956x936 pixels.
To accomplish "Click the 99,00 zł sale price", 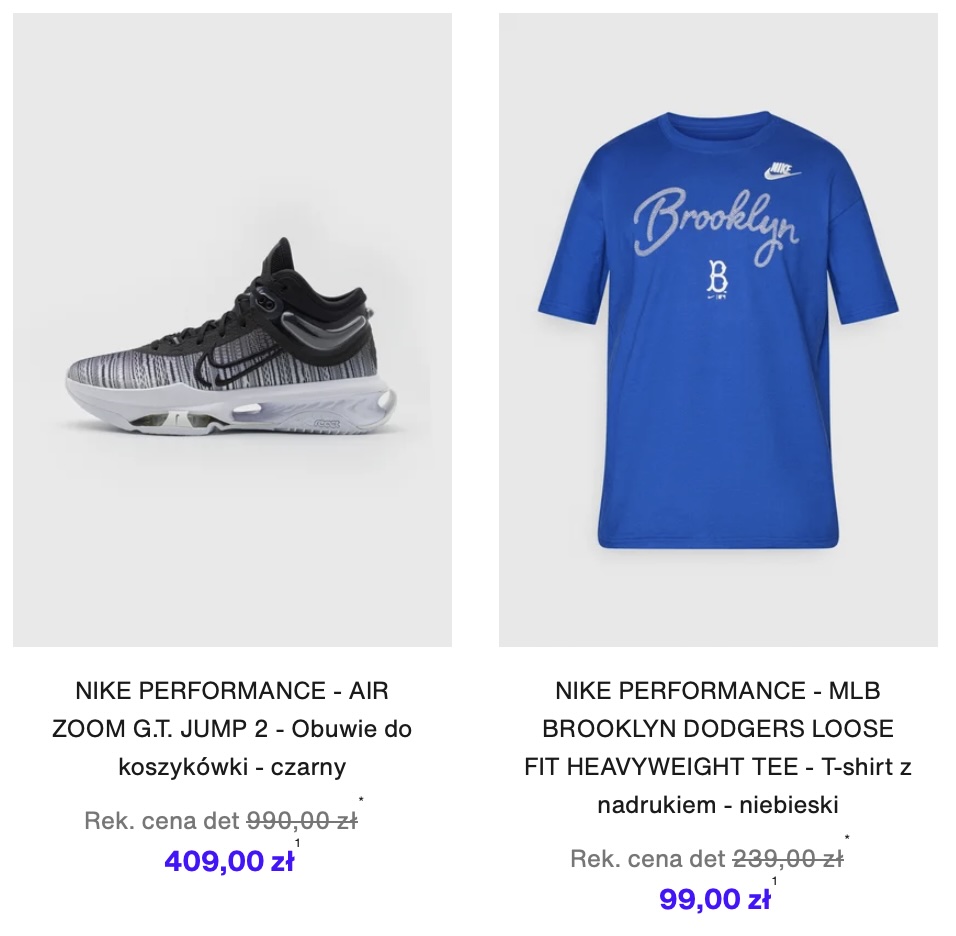I will point(715,899).
